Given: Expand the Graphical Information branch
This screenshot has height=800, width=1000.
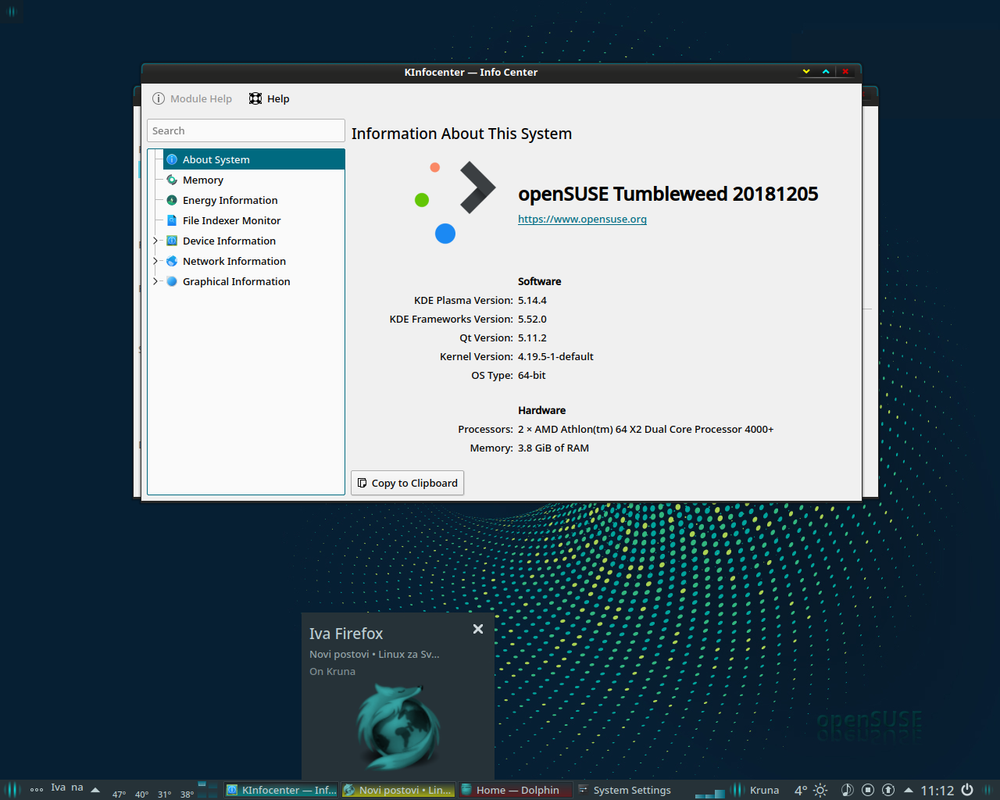Looking at the screenshot, I should [155, 281].
